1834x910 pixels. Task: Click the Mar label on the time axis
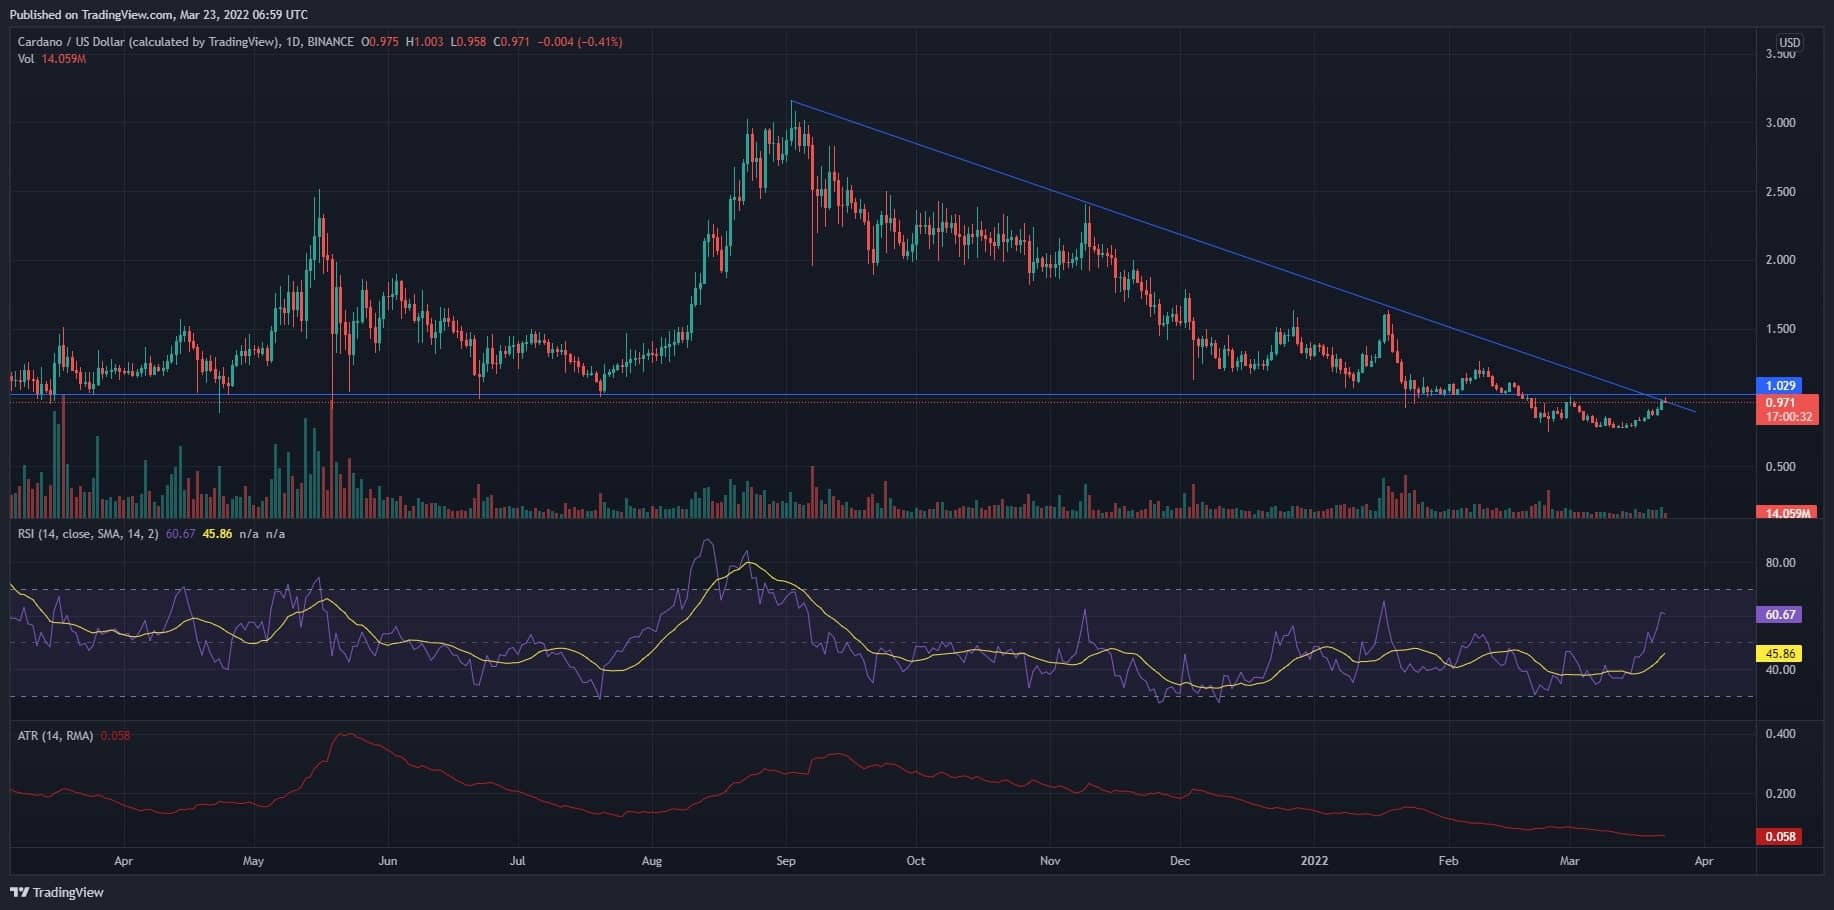(x=1569, y=860)
